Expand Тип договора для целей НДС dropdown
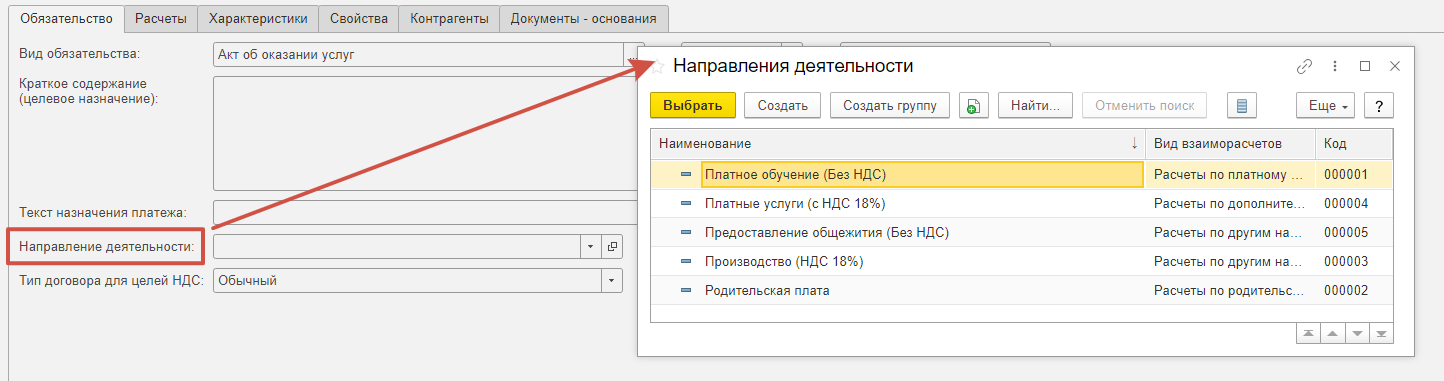Image resolution: width=1444 pixels, height=381 pixels. coord(611,280)
